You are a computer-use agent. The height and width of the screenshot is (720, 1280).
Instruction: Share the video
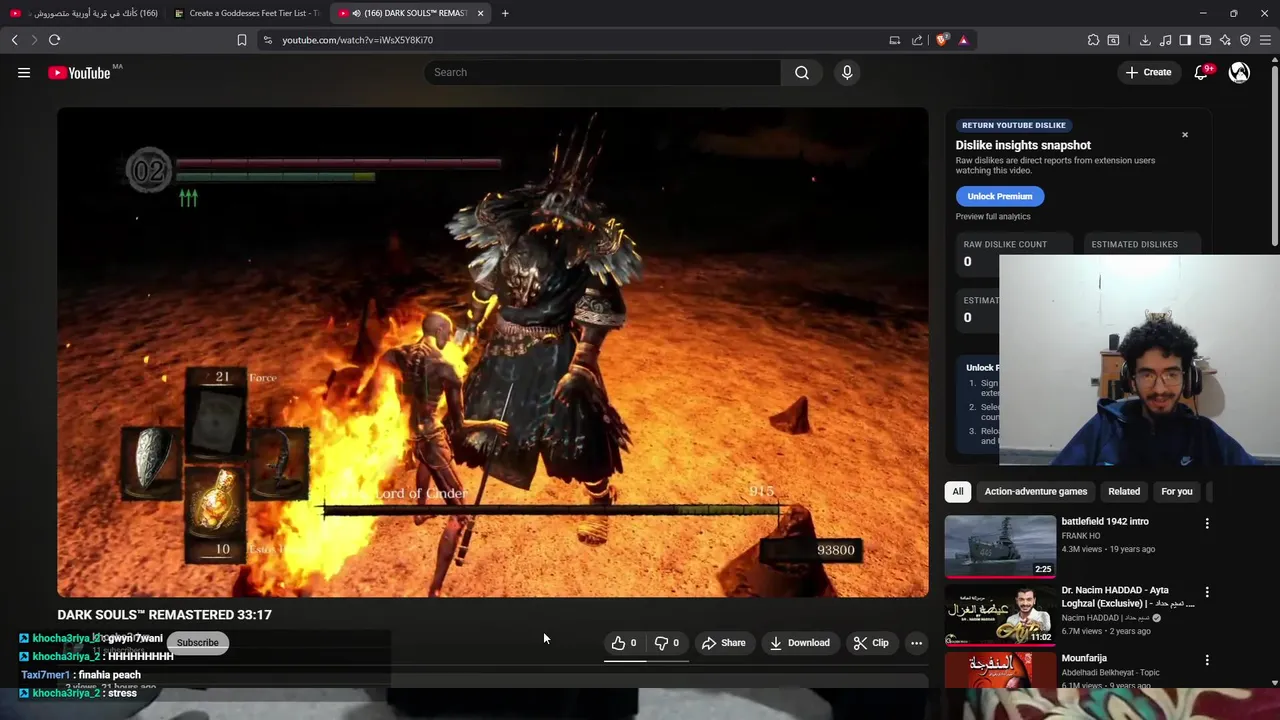pyautogui.click(x=723, y=643)
